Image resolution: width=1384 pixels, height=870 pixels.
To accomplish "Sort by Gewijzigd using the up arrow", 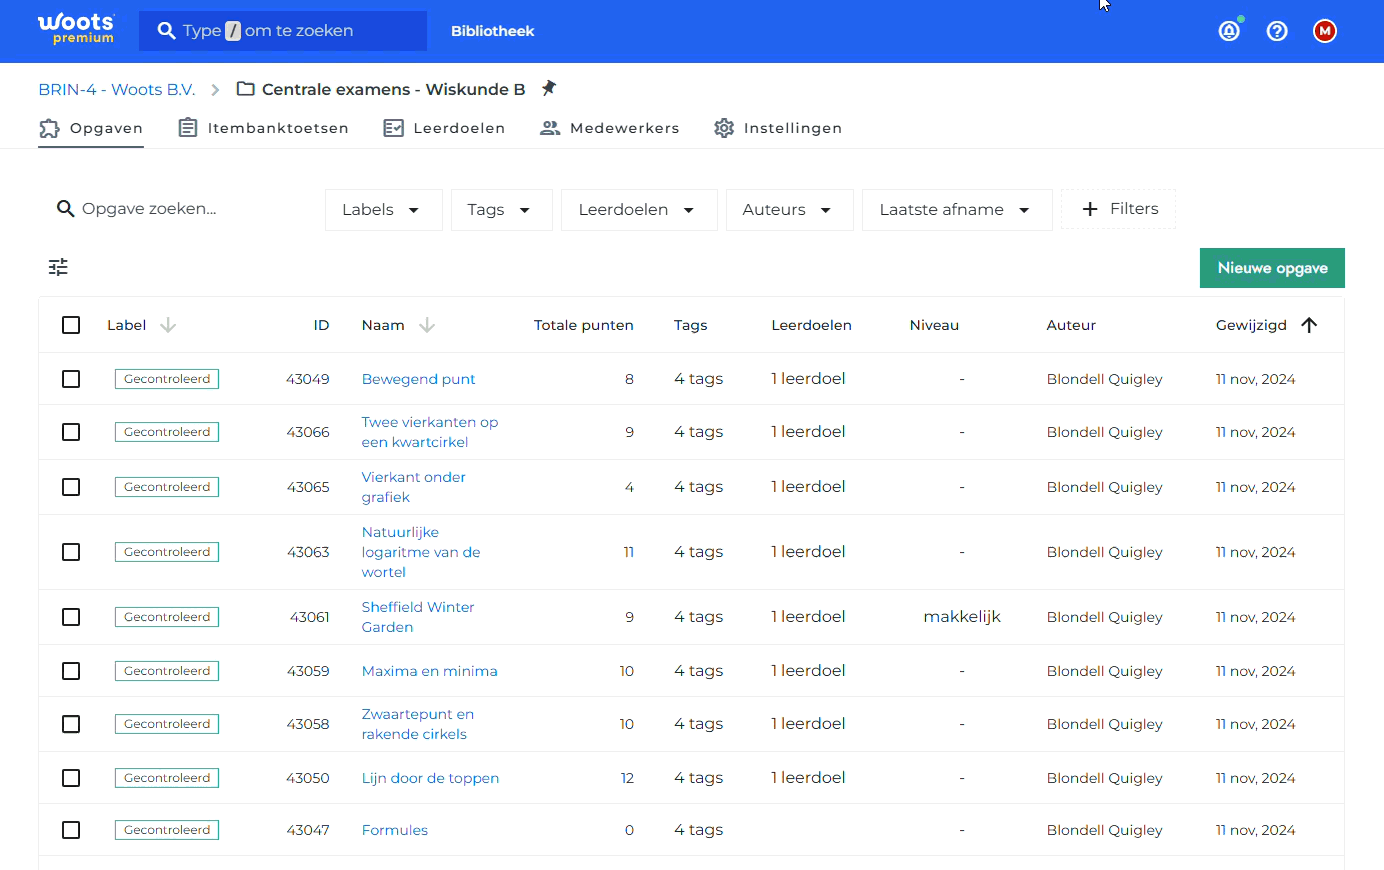I will [1309, 325].
